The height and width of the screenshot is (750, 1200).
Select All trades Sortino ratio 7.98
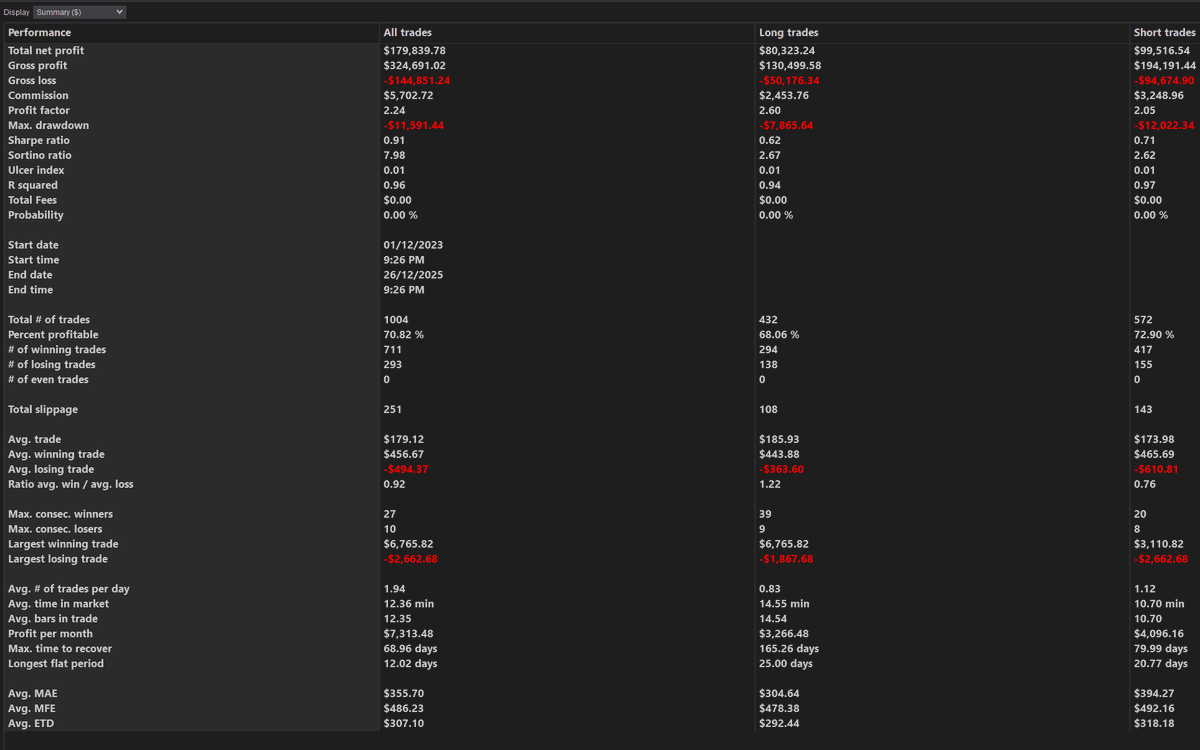coord(394,155)
